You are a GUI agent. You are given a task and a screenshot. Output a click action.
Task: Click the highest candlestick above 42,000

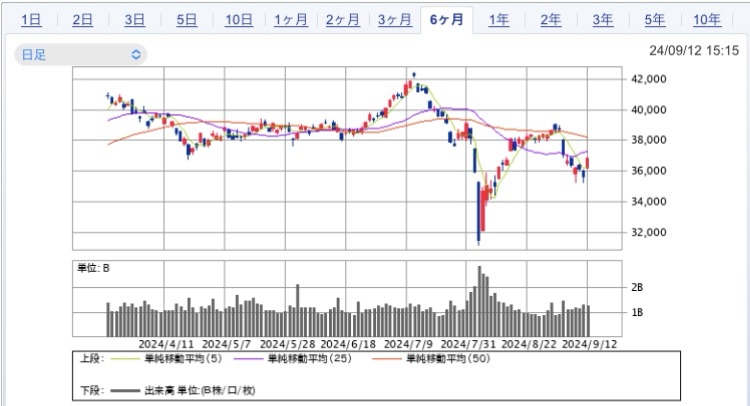414,75
